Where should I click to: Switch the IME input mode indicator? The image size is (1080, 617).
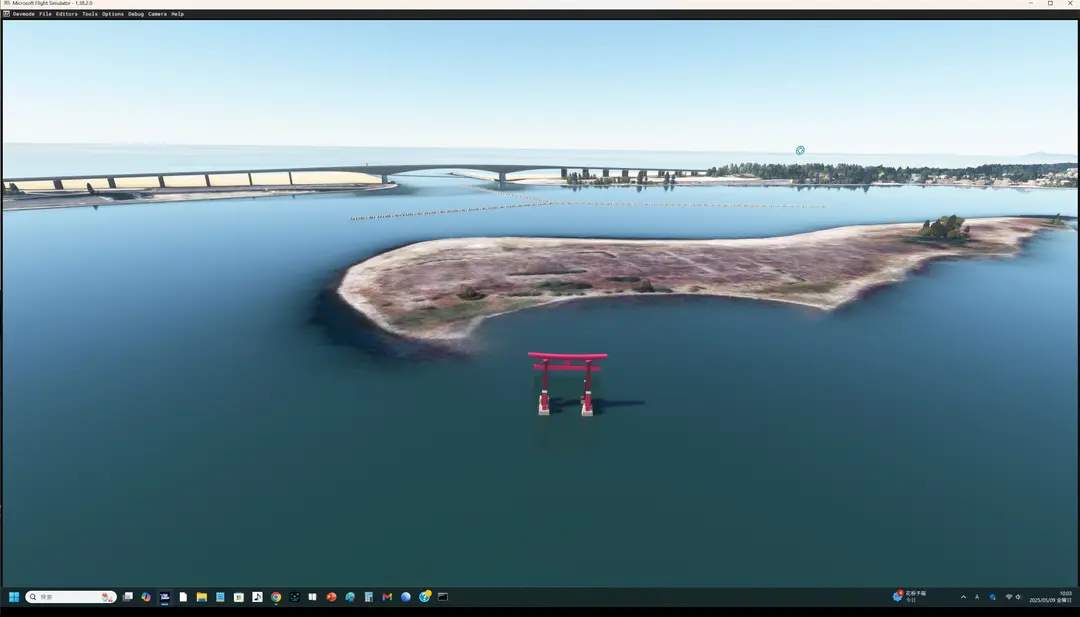tap(977, 597)
